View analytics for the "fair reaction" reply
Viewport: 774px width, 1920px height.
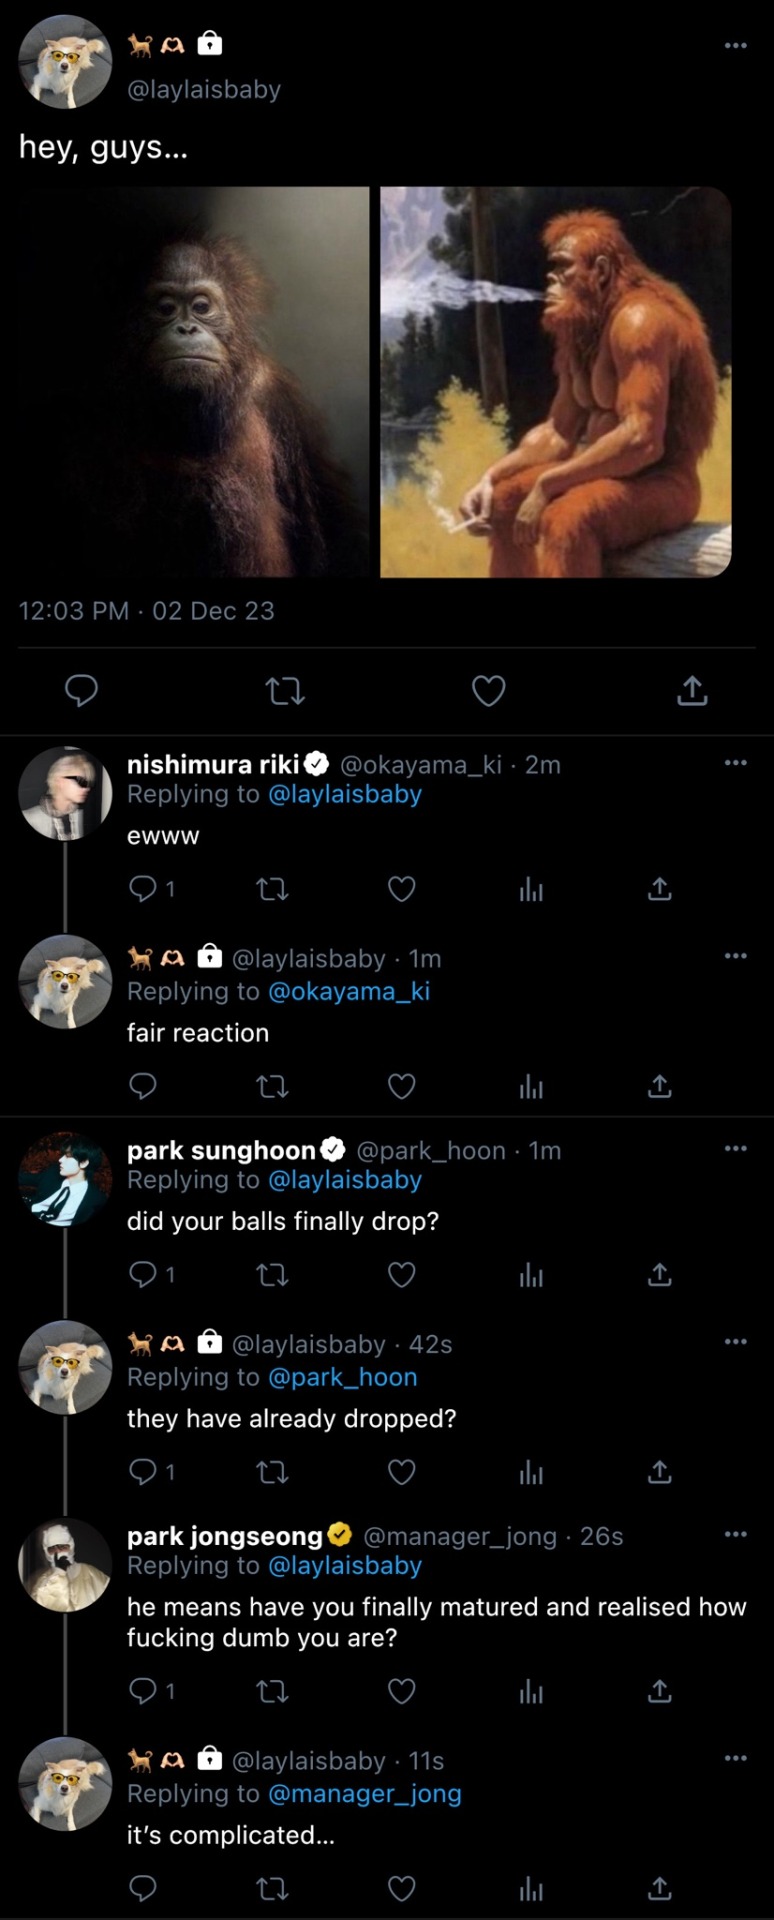coord(531,1087)
